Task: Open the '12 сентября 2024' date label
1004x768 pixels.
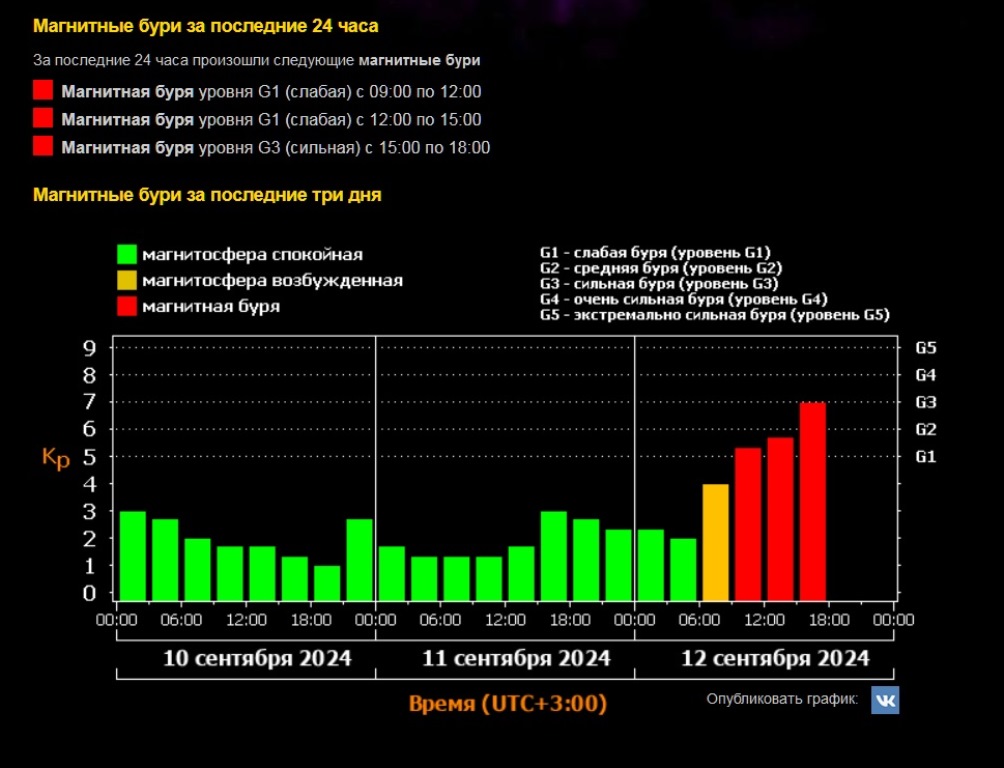Action: click(x=775, y=658)
